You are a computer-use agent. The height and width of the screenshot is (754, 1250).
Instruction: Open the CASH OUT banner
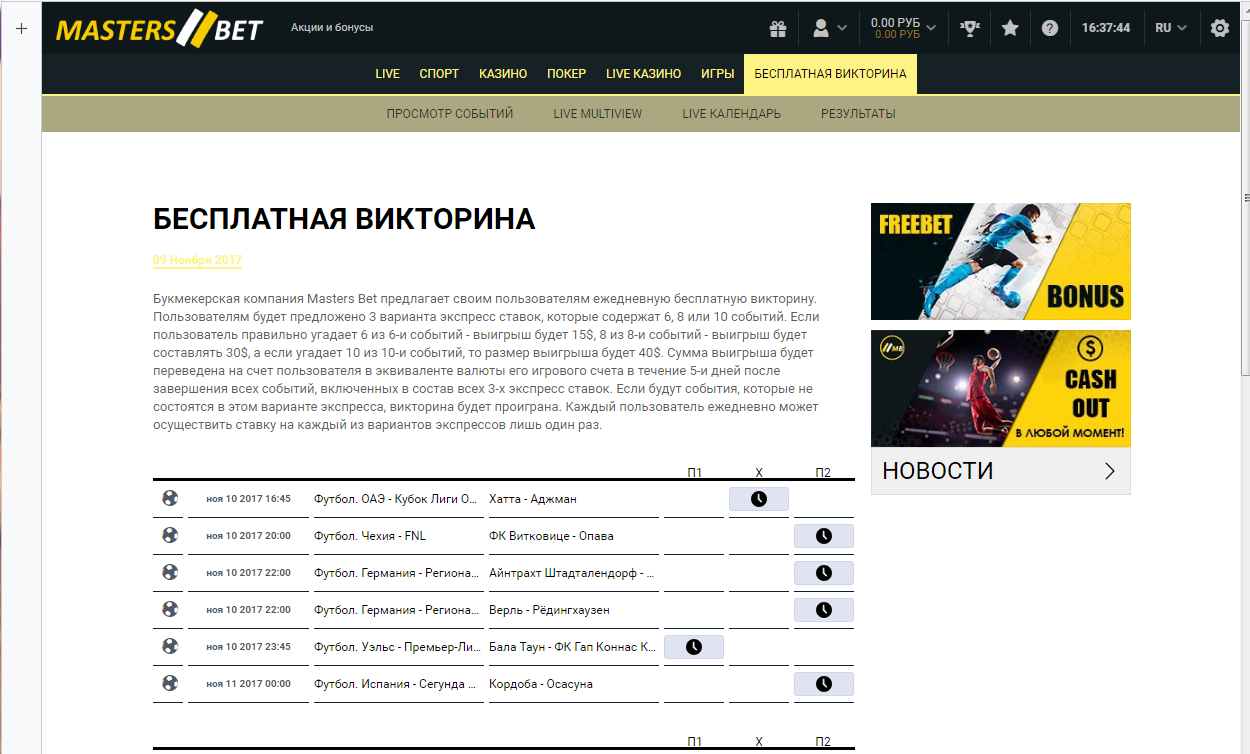point(1000,388)
